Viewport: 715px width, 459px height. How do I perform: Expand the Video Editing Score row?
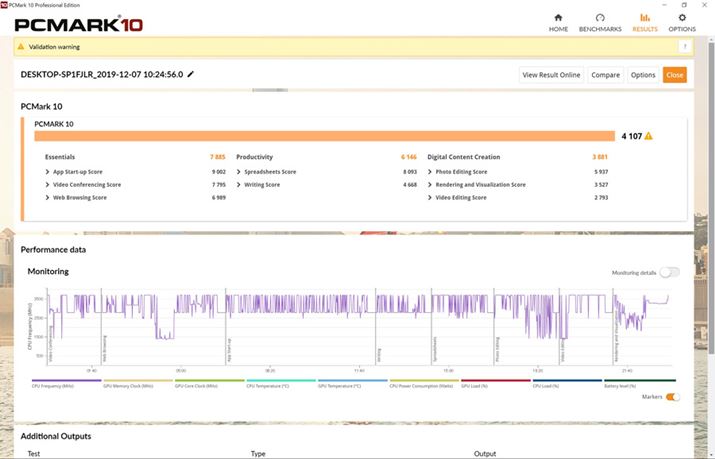[431, 197]
